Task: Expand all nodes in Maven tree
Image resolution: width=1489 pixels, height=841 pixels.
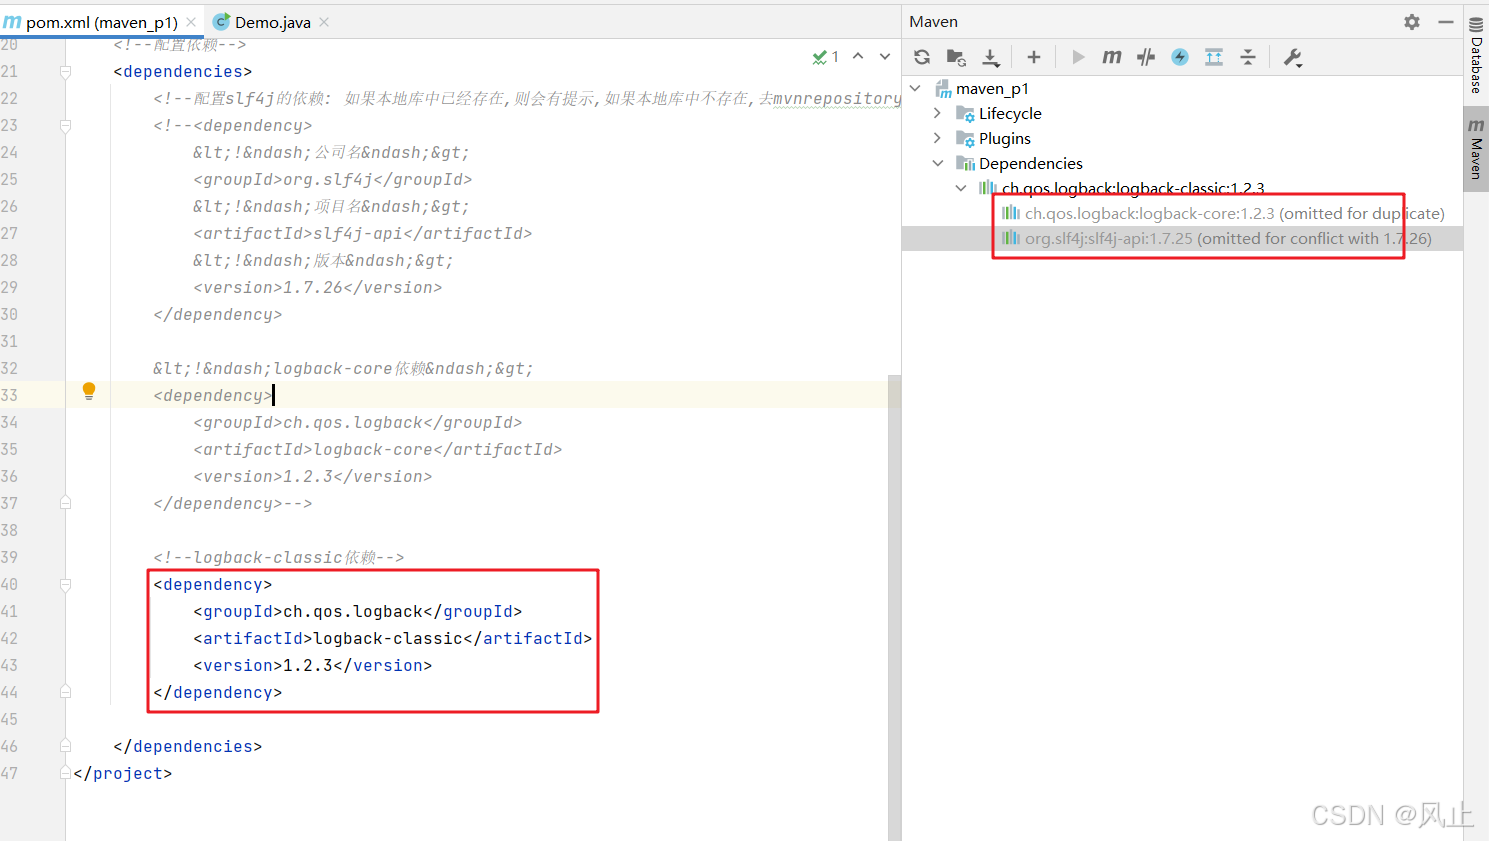Action: tap(1214, 57)
